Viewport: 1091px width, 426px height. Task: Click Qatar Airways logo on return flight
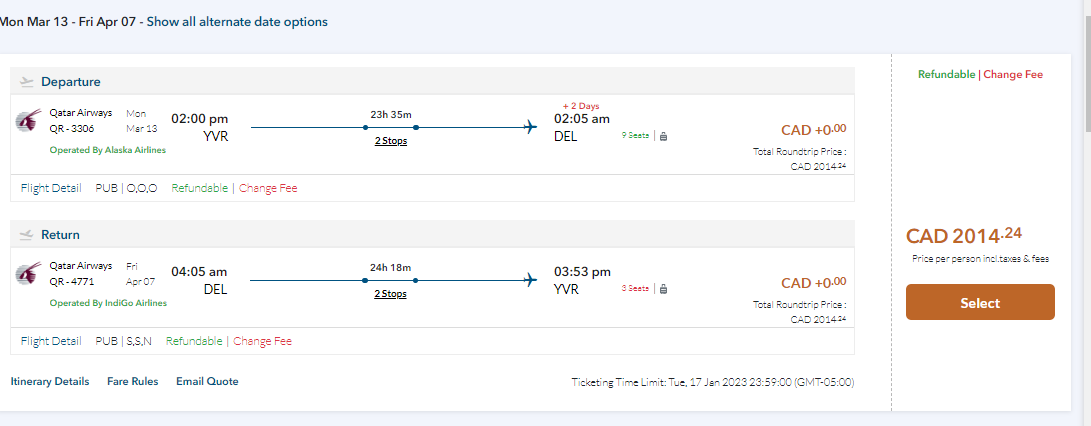coord(28,273)
